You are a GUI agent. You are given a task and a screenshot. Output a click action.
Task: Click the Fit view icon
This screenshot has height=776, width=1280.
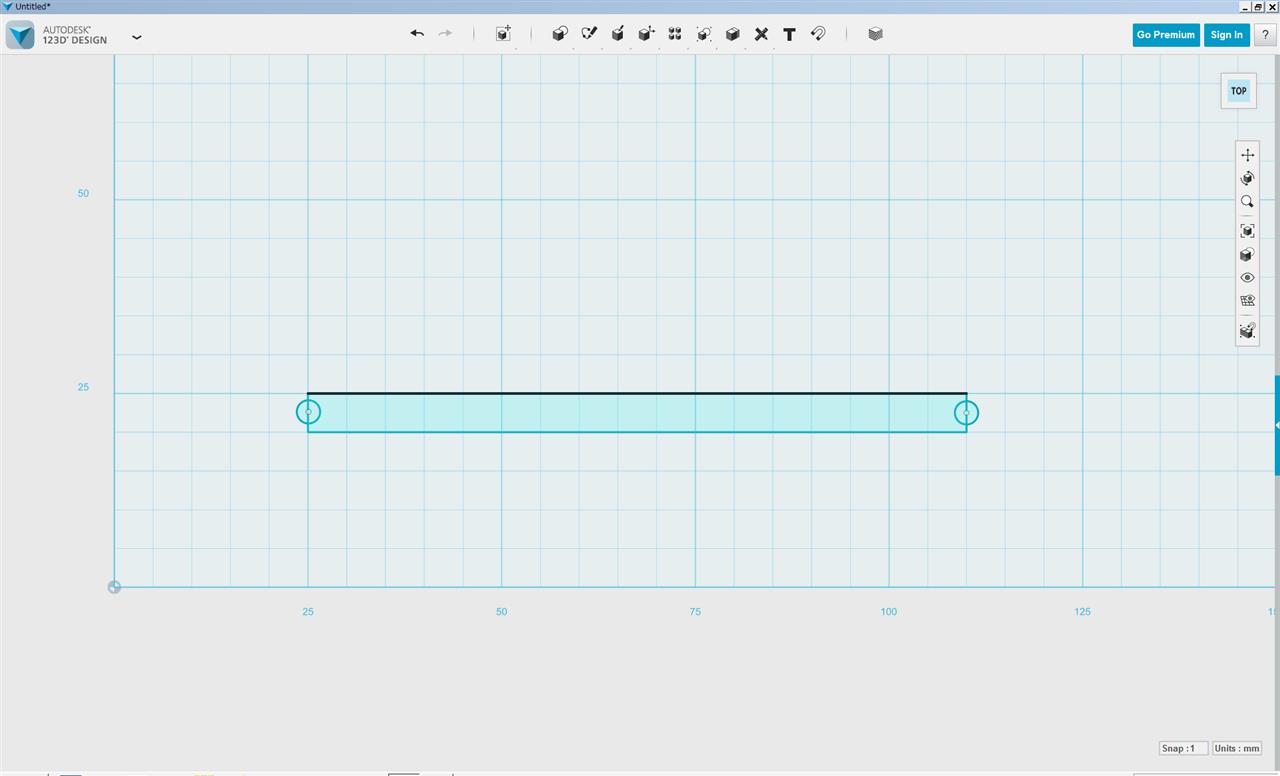click(1247, 231)
